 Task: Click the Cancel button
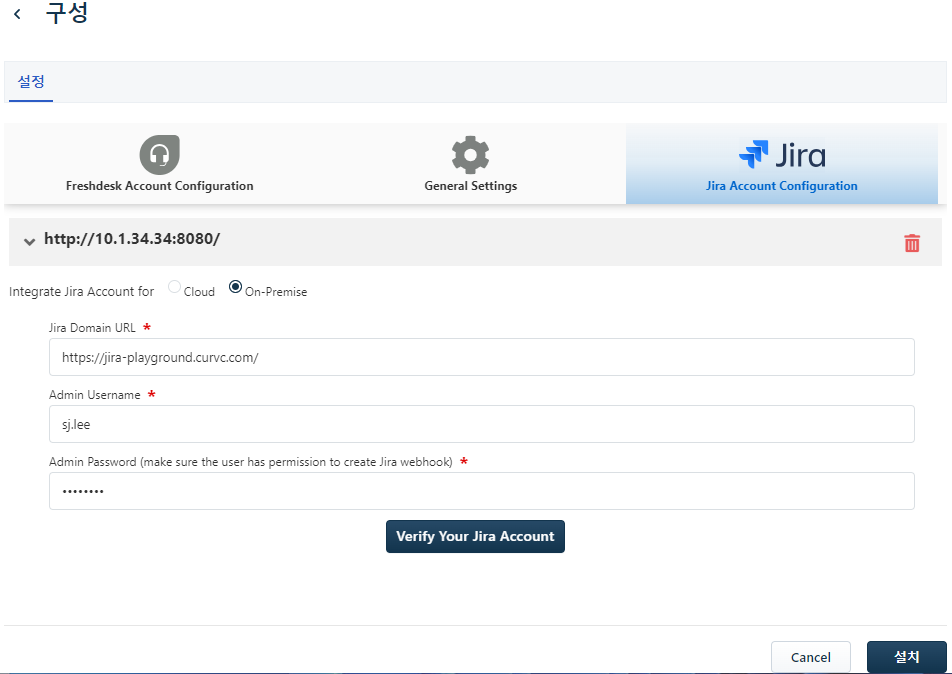[811, 657]
